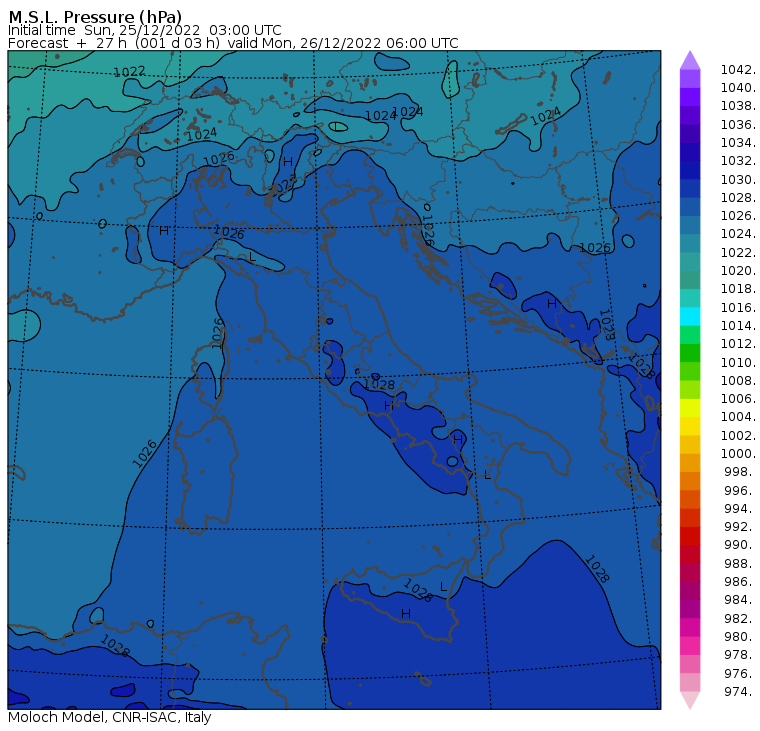Click the '1022' contour label on the map

point(129,72)
